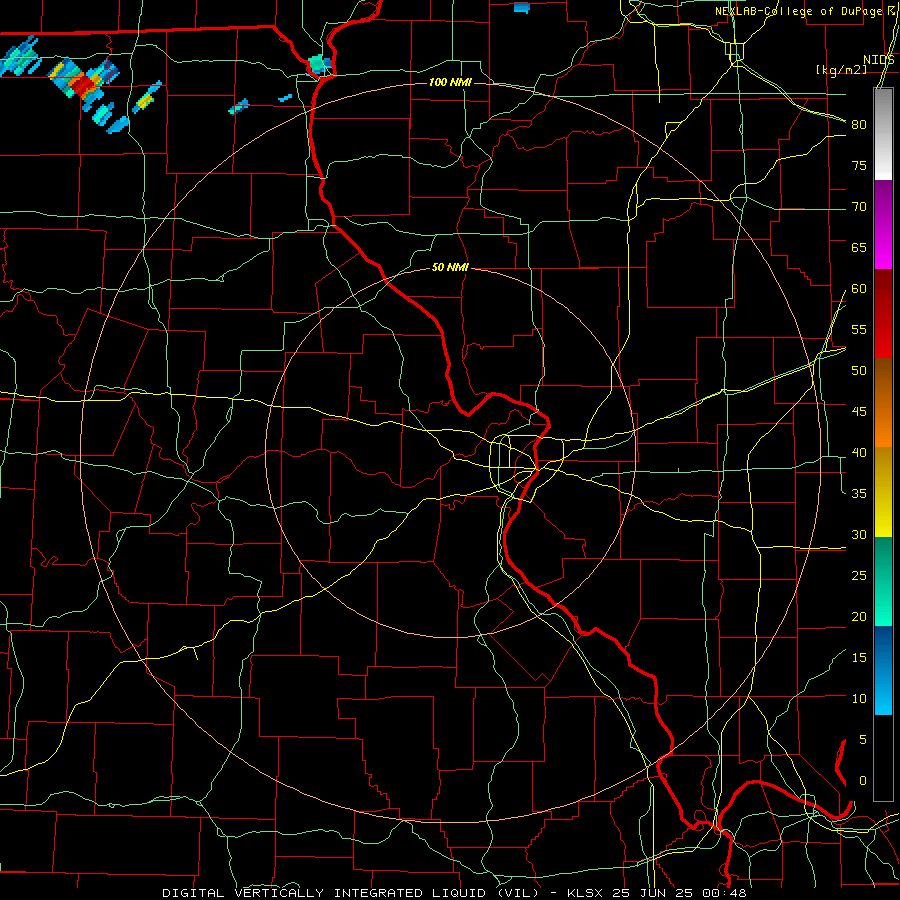The image size is (900, 900).
Task: Pick the blue segment of the color bar
Action: pyautogui.click(x=883, y=670)
